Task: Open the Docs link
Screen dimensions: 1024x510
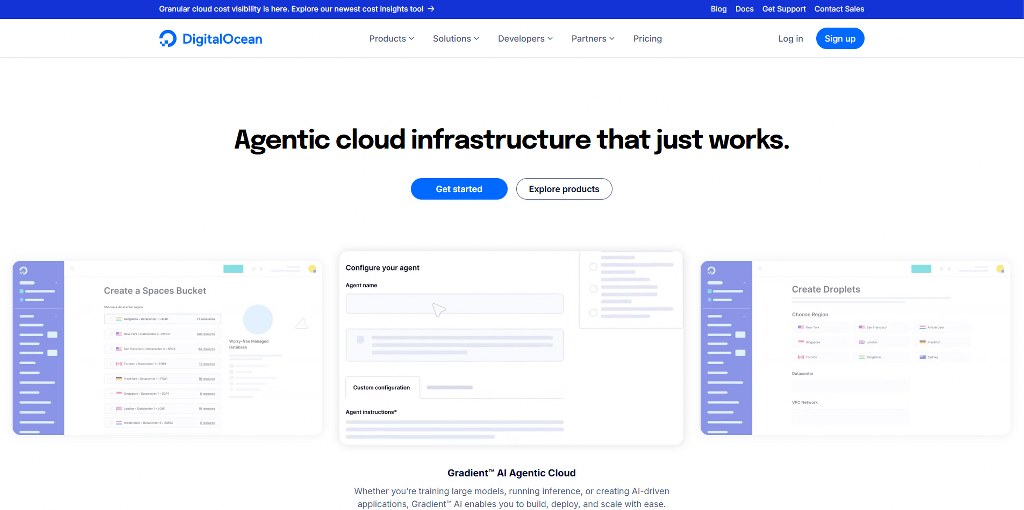Action: point(744,9)
